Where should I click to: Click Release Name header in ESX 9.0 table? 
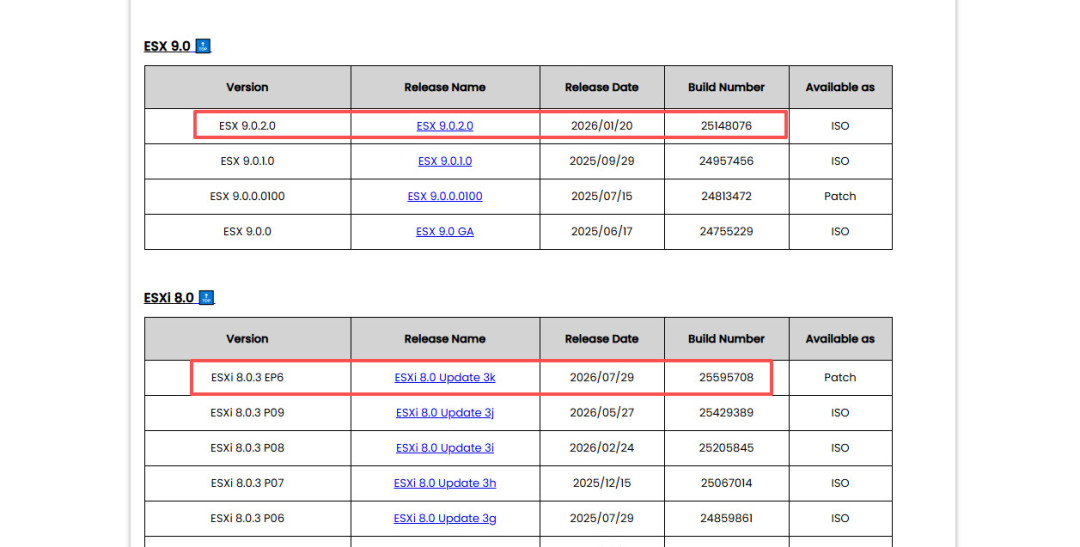(445, 87)
